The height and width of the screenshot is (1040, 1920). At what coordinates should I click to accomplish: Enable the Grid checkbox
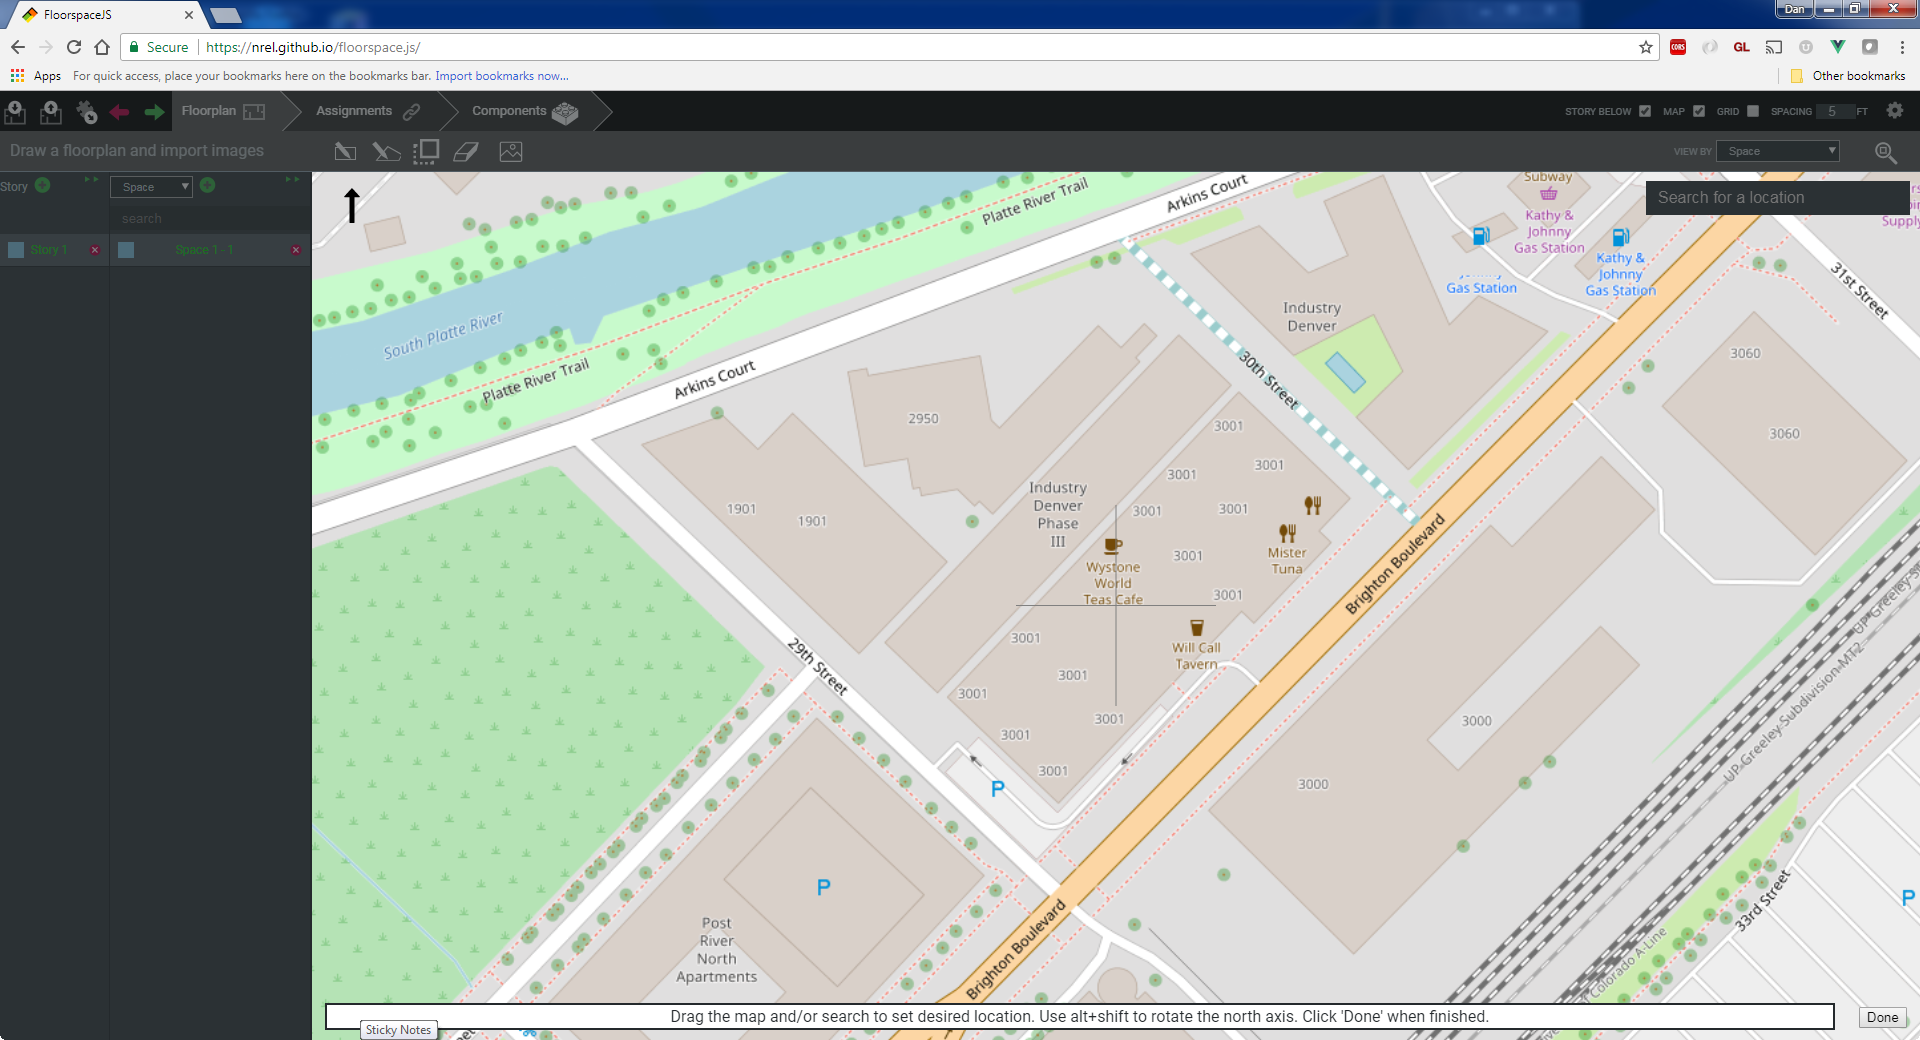(1752, 111)
